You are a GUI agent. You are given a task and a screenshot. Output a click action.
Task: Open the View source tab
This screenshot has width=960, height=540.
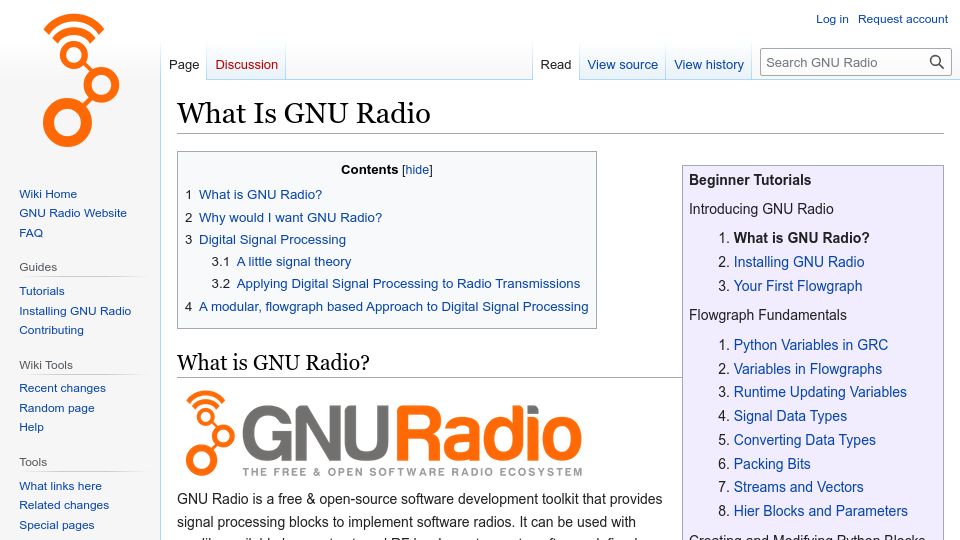click(x=622, y=64)
